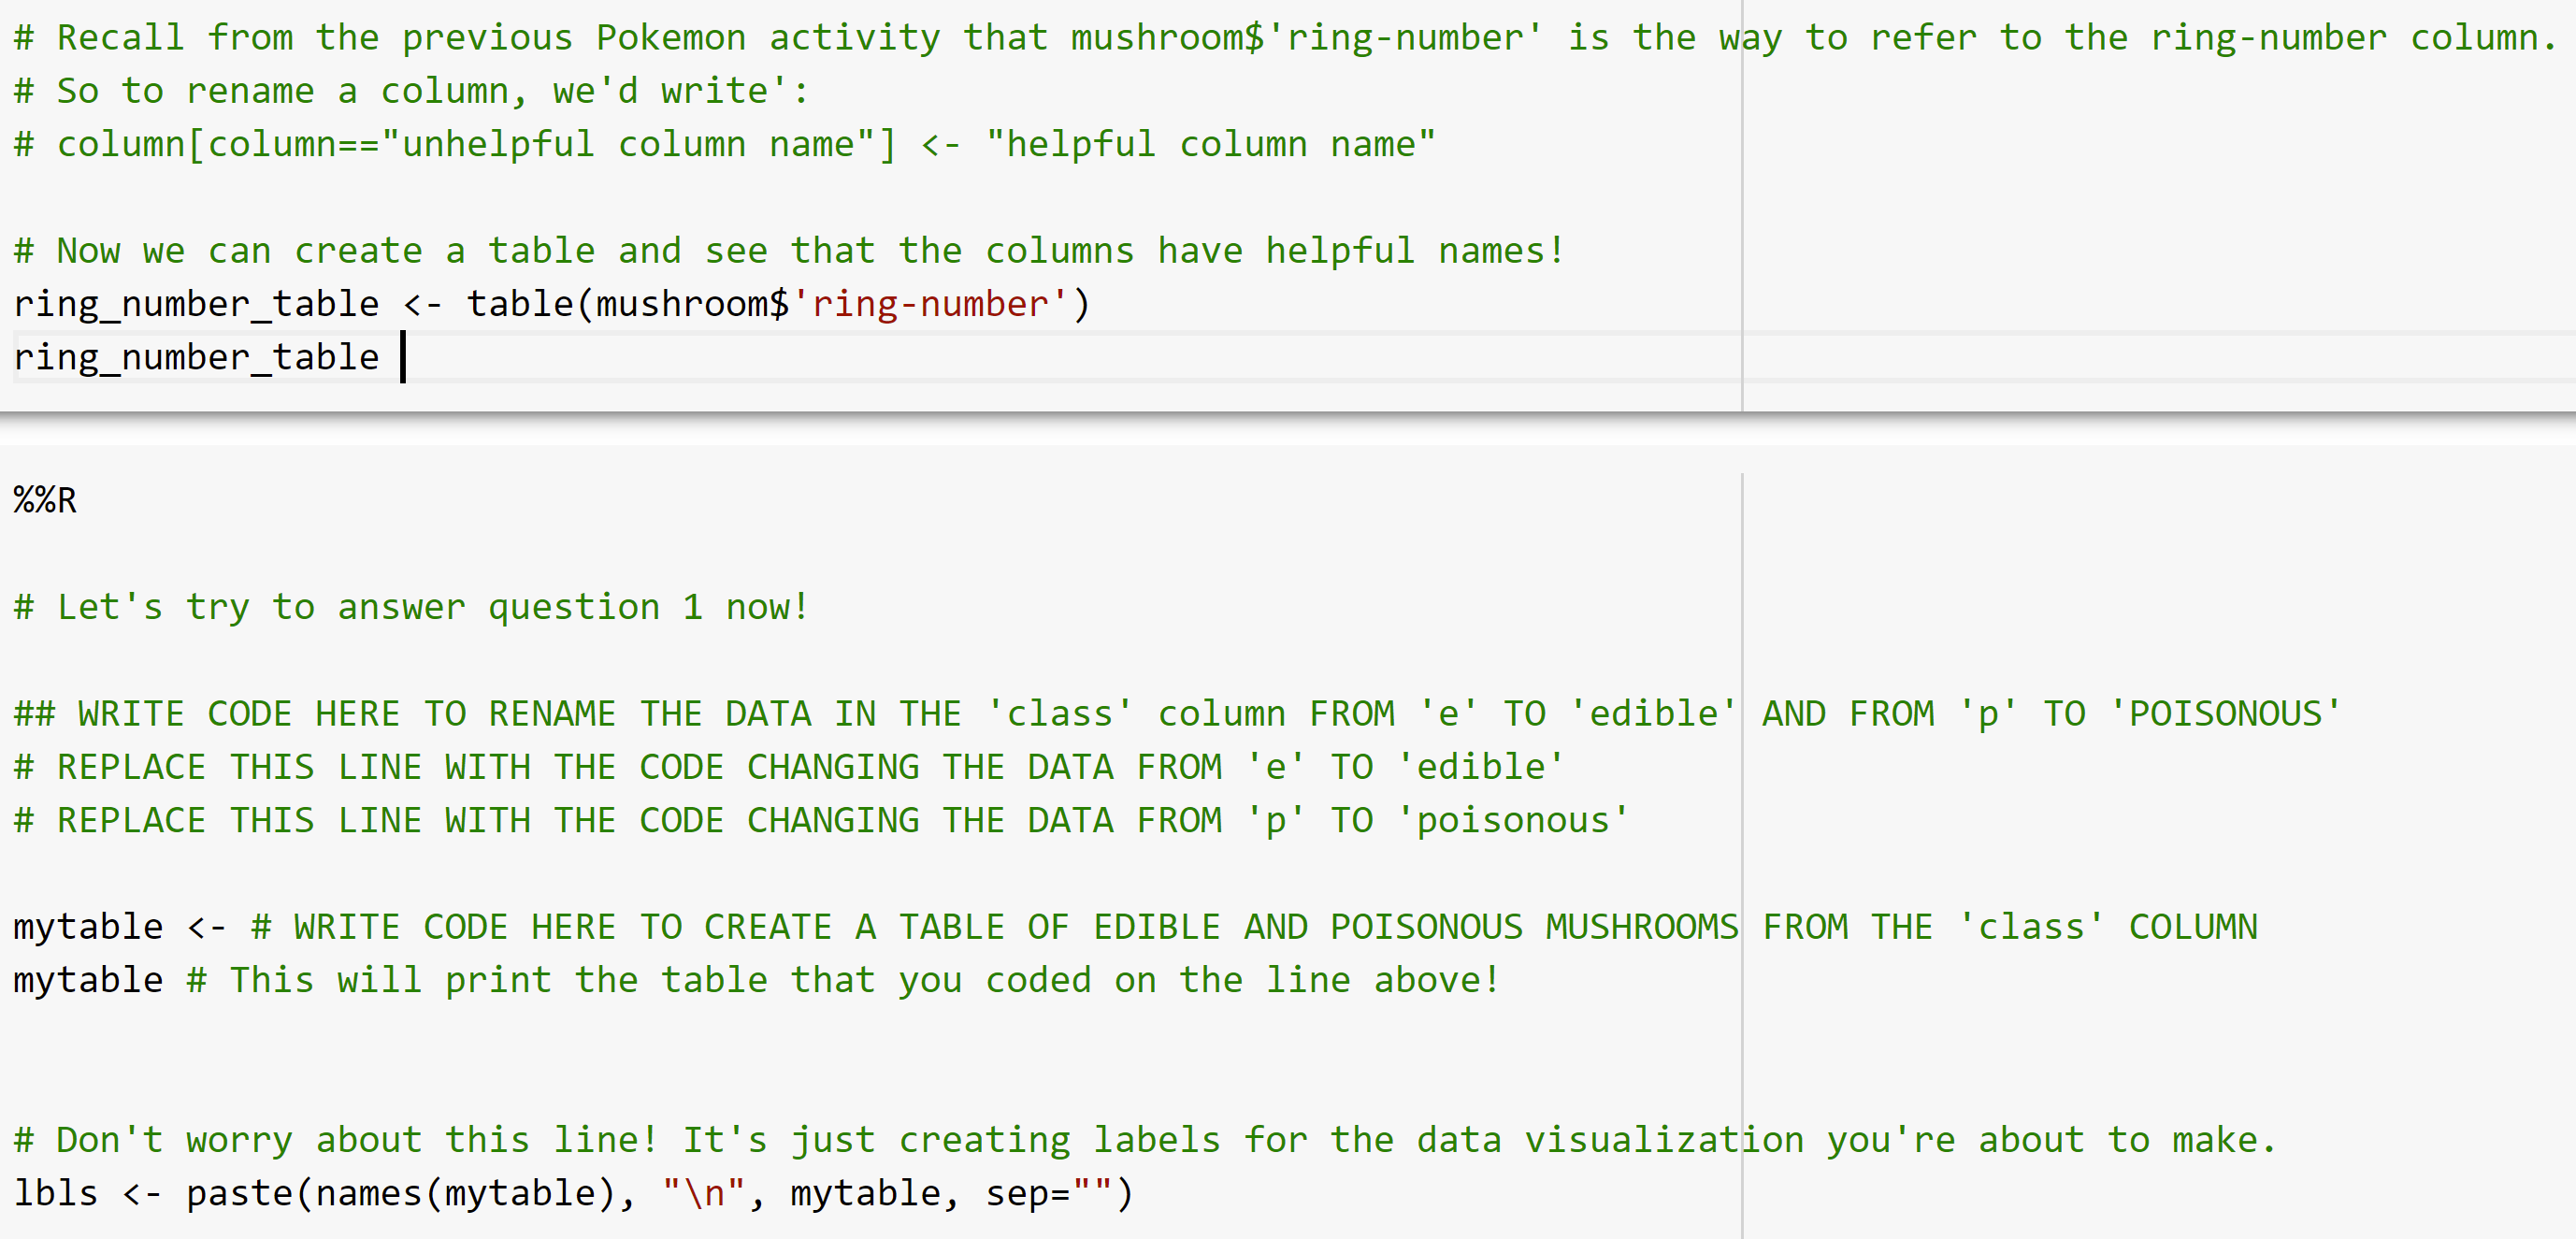Screen dimensions: 2576x1239
Task: Select the line replacing 'p' with 'poisonous'
Action: pos(820,820)
